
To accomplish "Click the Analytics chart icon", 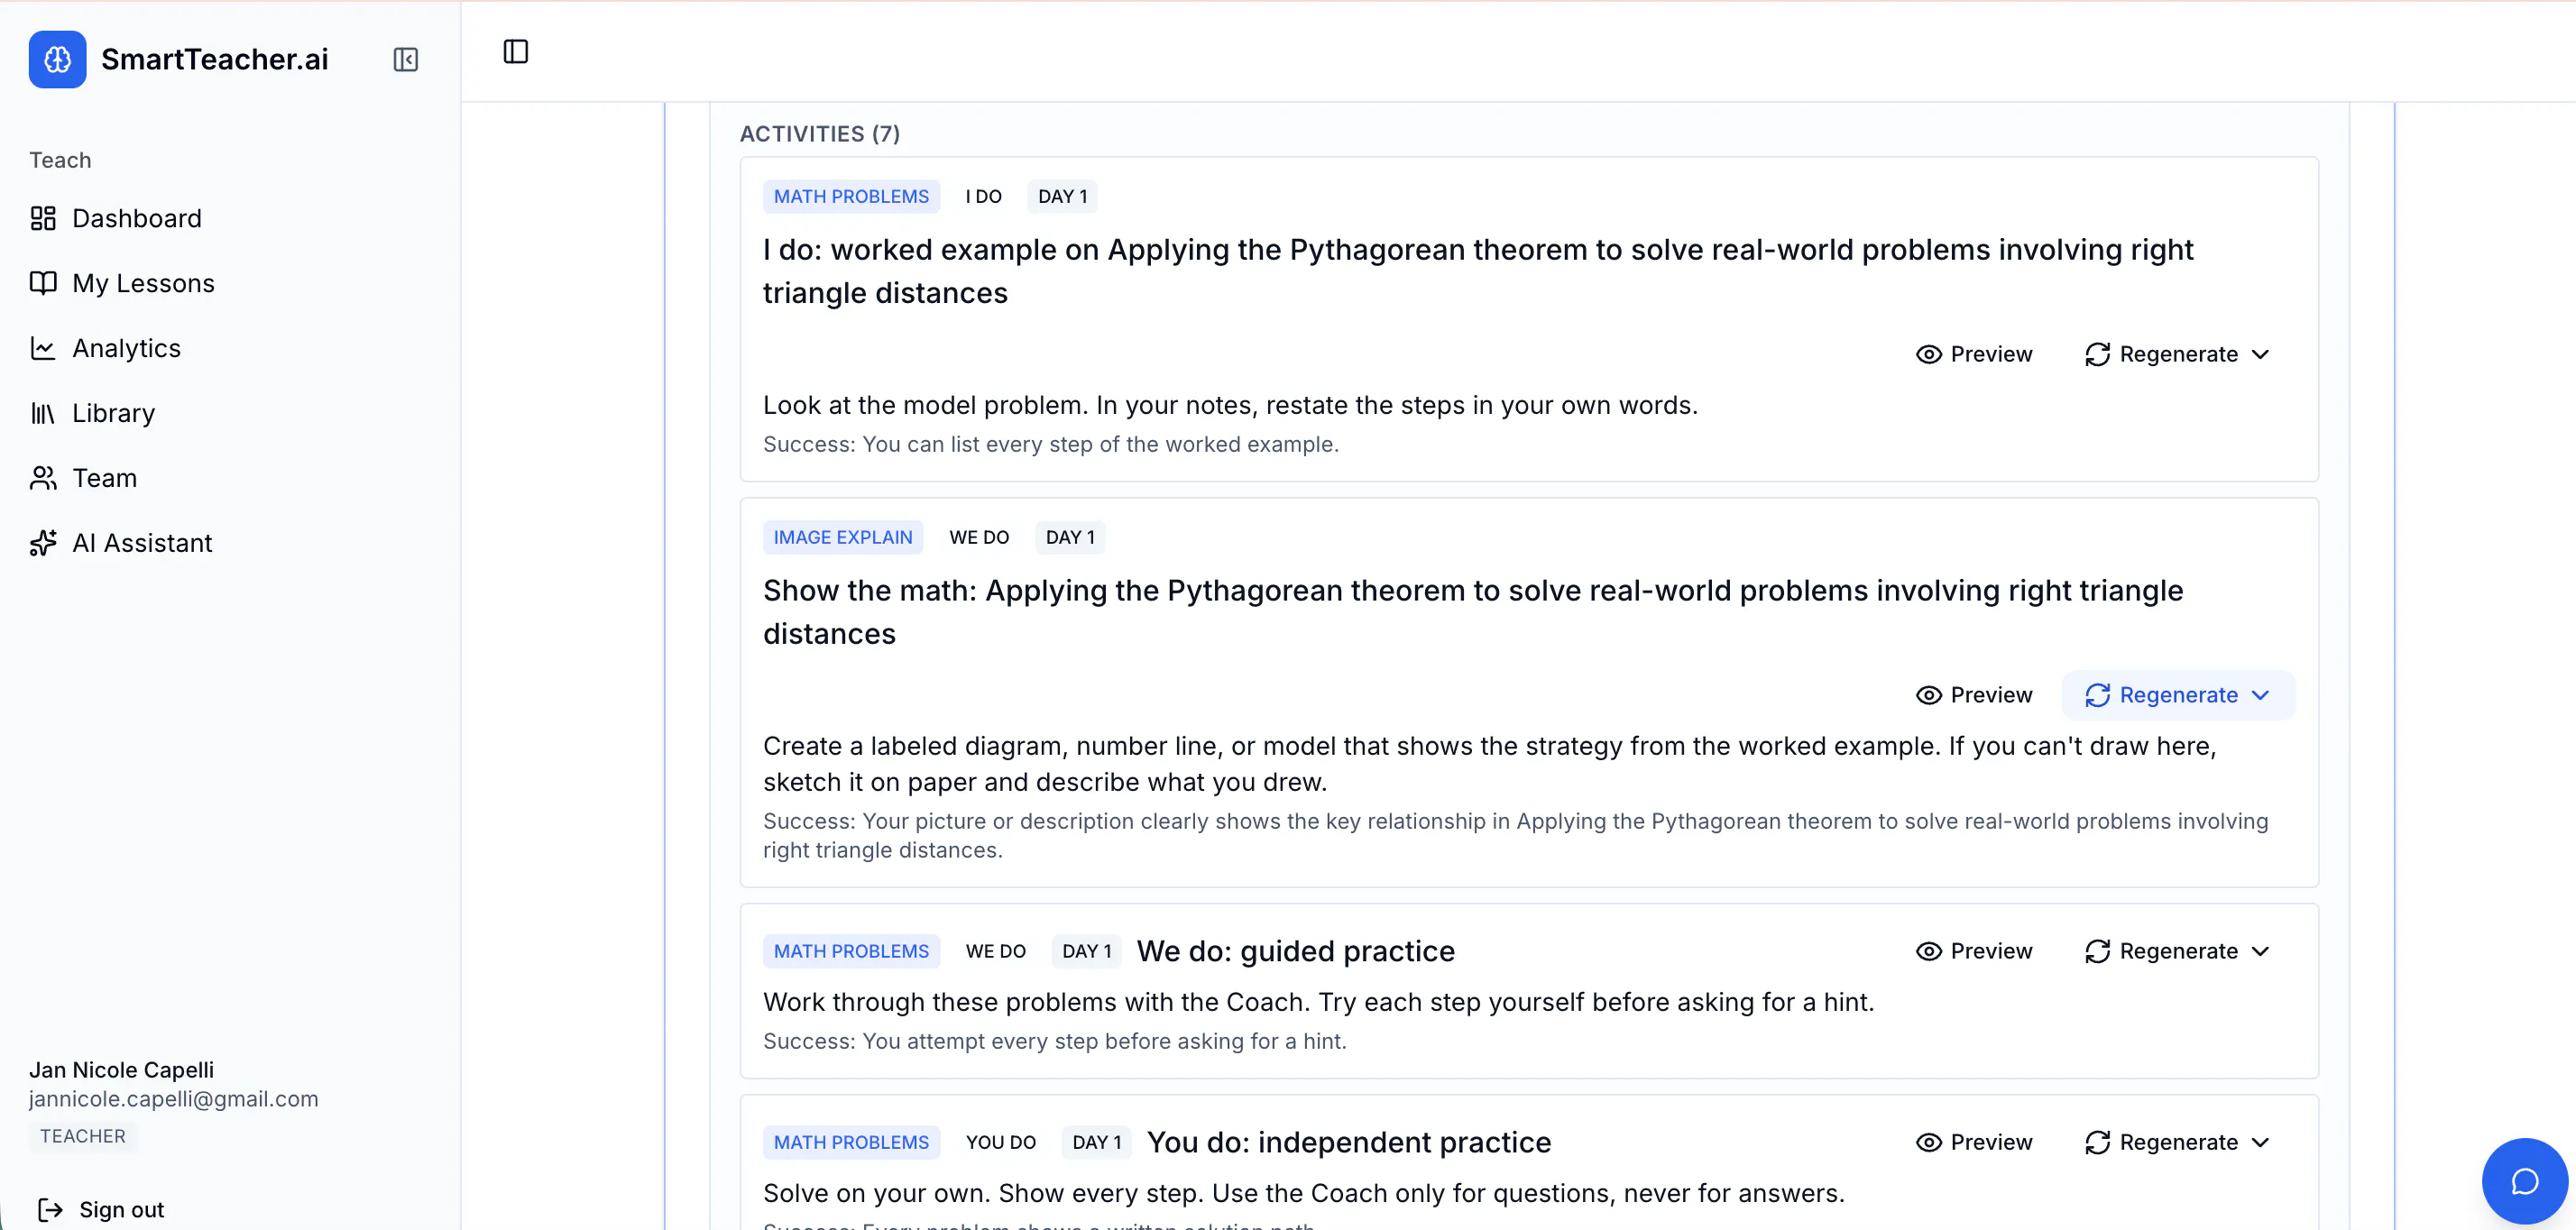I will (x=43, y=348).
